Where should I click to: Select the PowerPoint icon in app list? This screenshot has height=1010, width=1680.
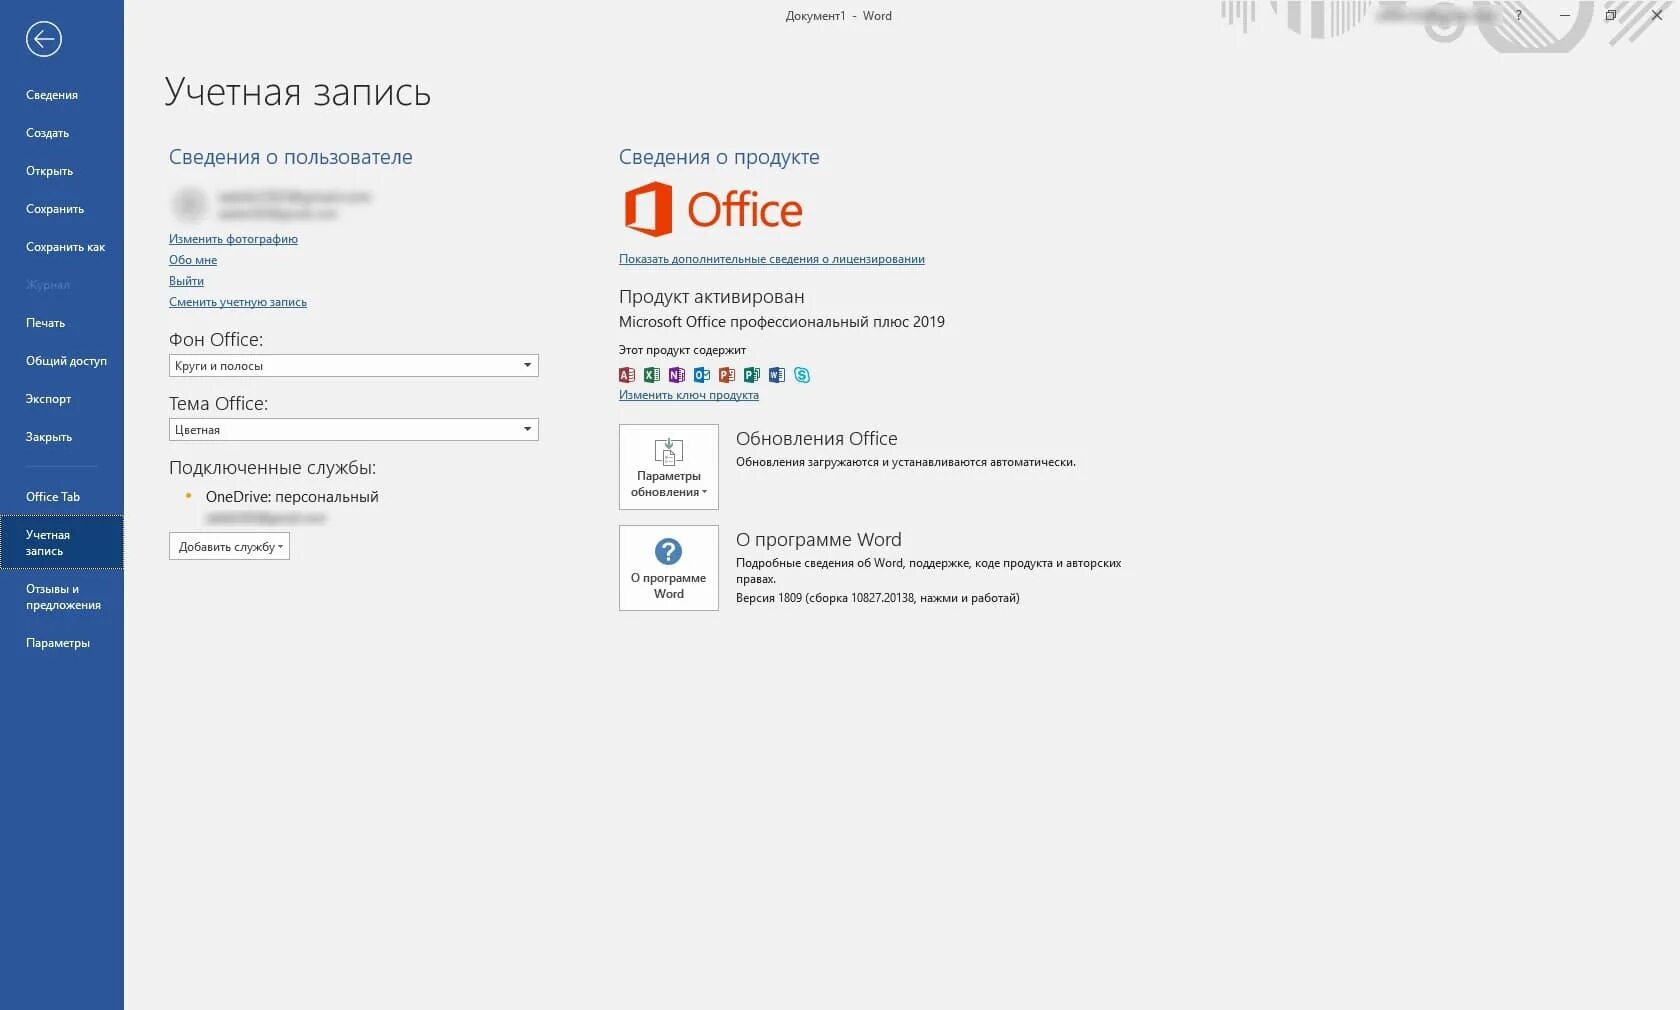[x=726, y=375]
